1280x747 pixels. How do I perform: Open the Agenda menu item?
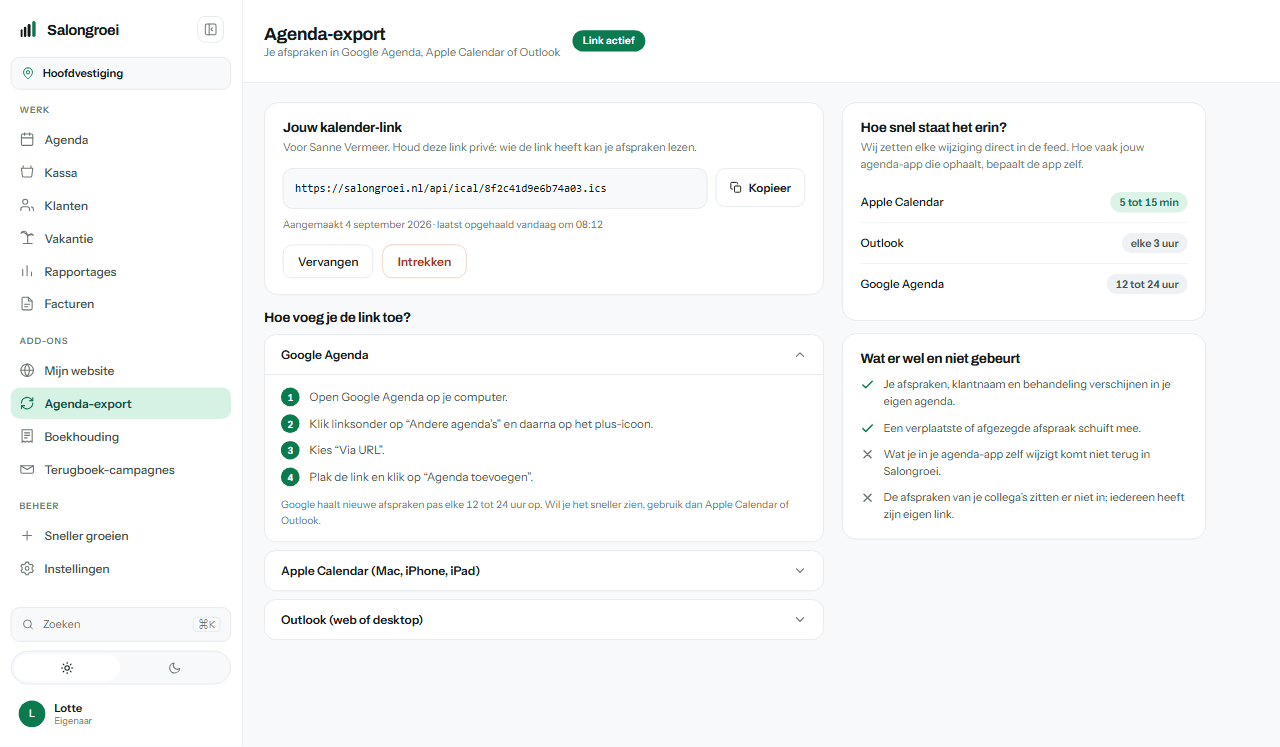click(x=121, y=140)
